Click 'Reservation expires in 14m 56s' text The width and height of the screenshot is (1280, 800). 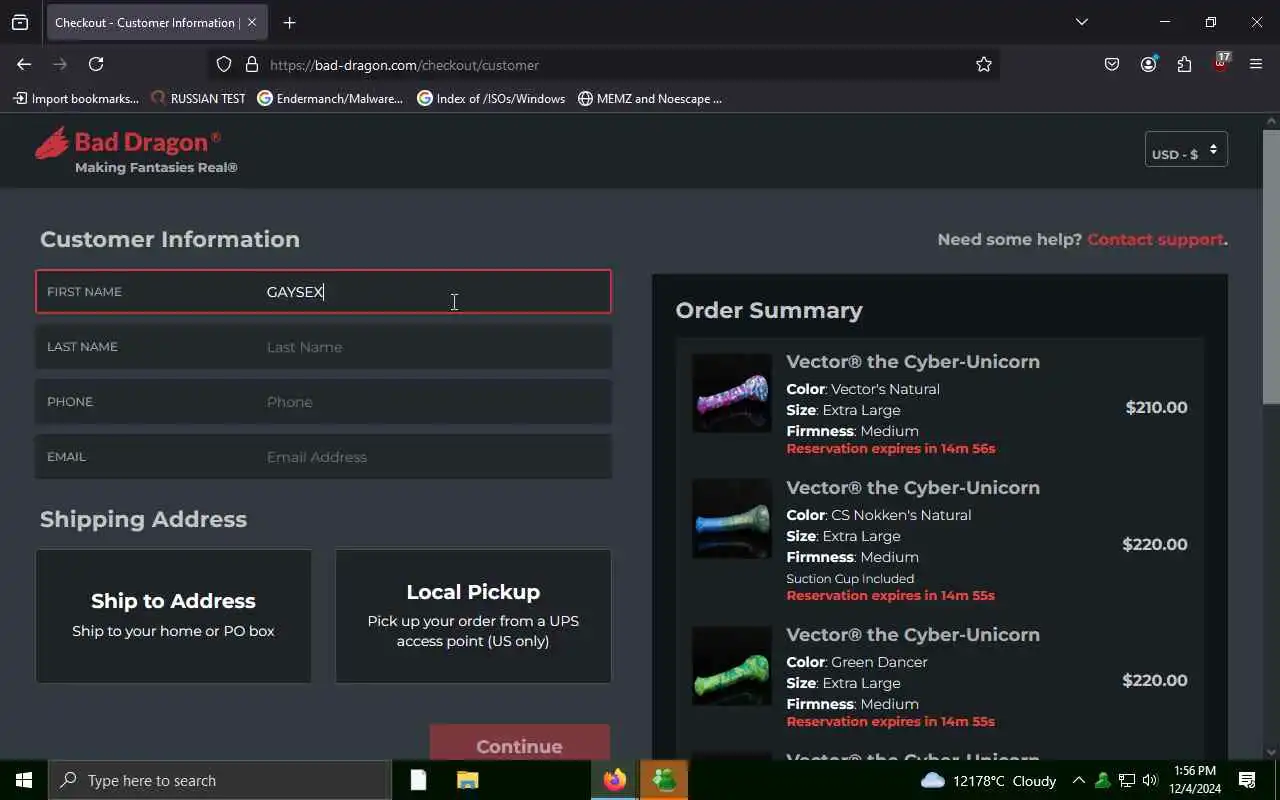[891, 448]
